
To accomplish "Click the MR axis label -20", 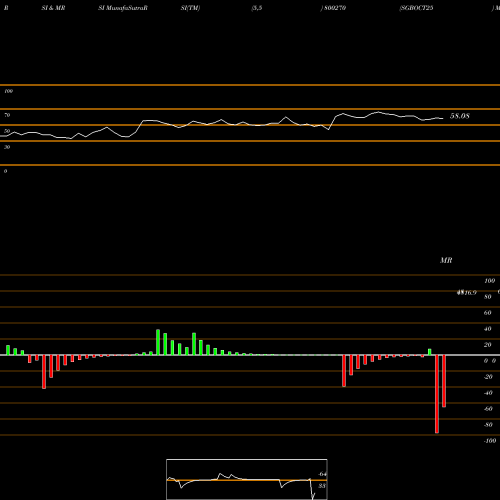I will point(488,377).
